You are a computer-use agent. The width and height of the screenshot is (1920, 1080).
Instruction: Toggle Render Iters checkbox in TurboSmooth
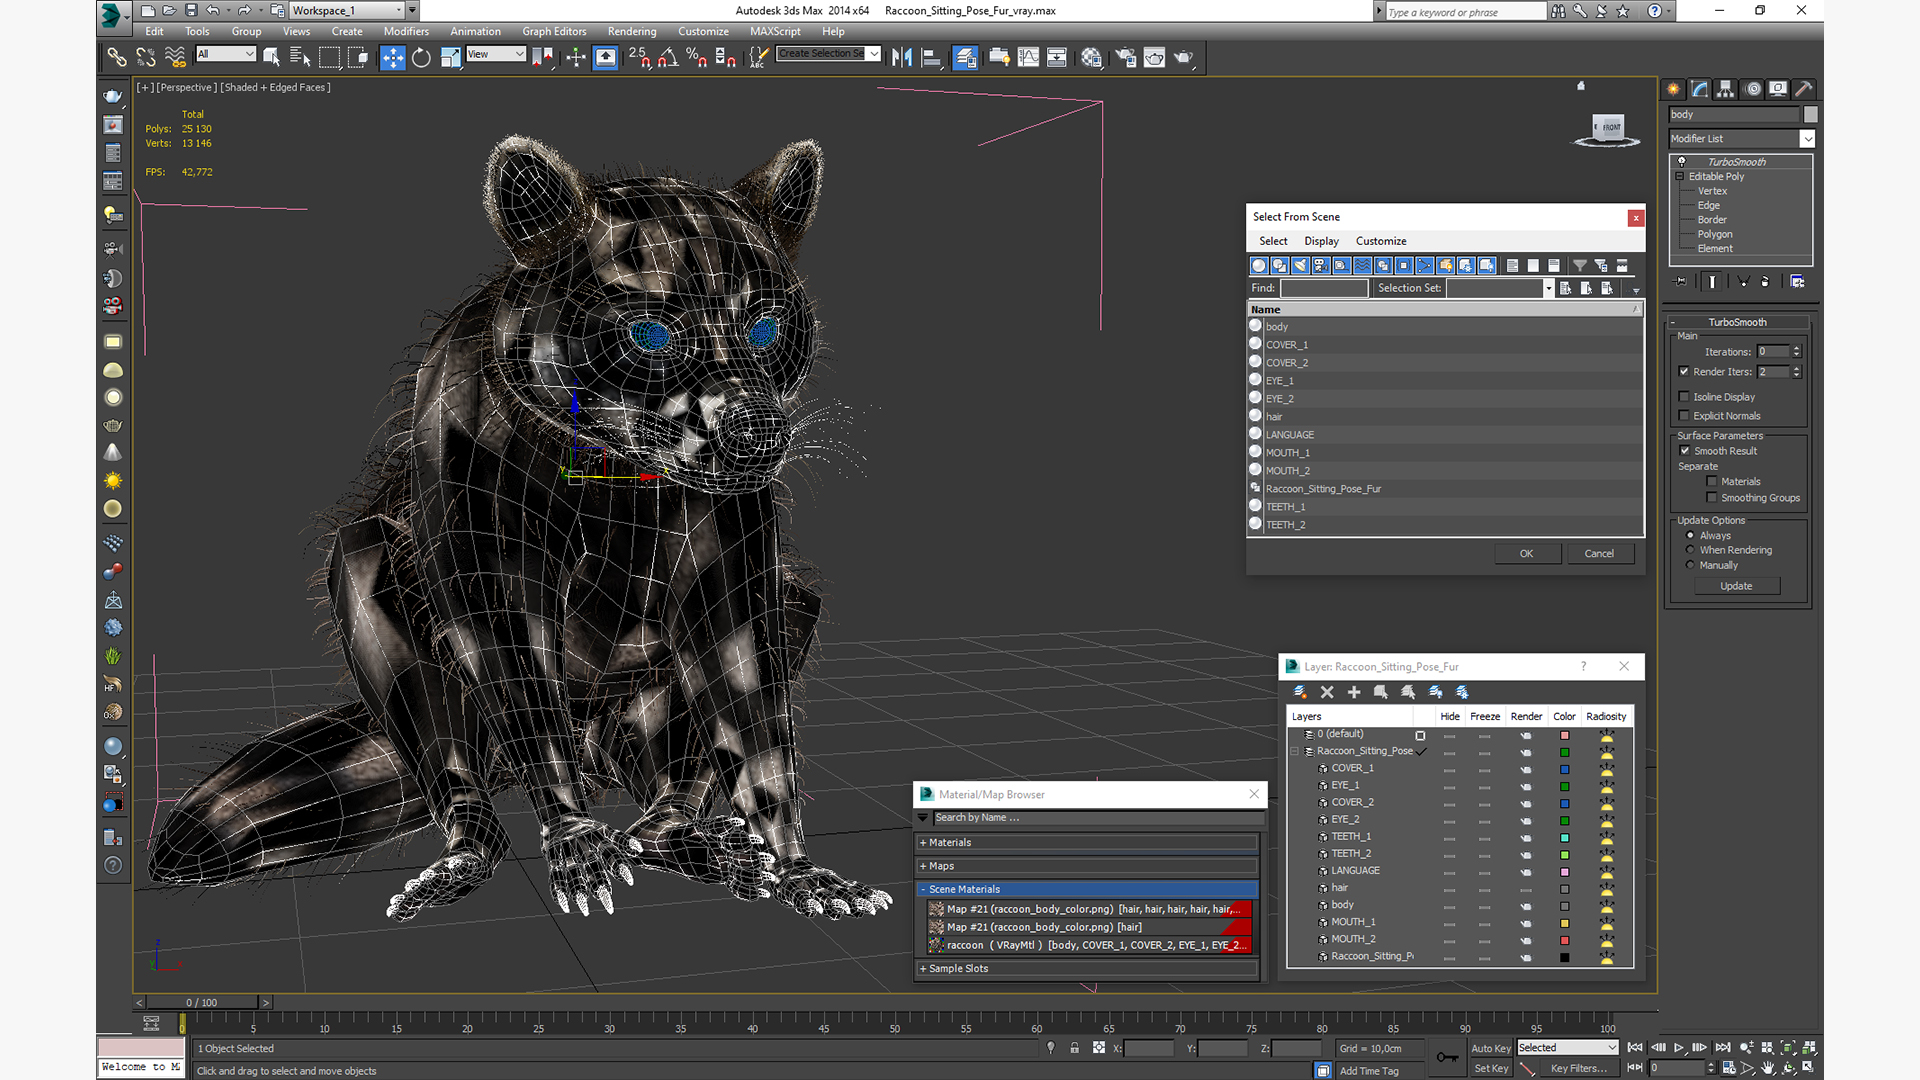1684,371
